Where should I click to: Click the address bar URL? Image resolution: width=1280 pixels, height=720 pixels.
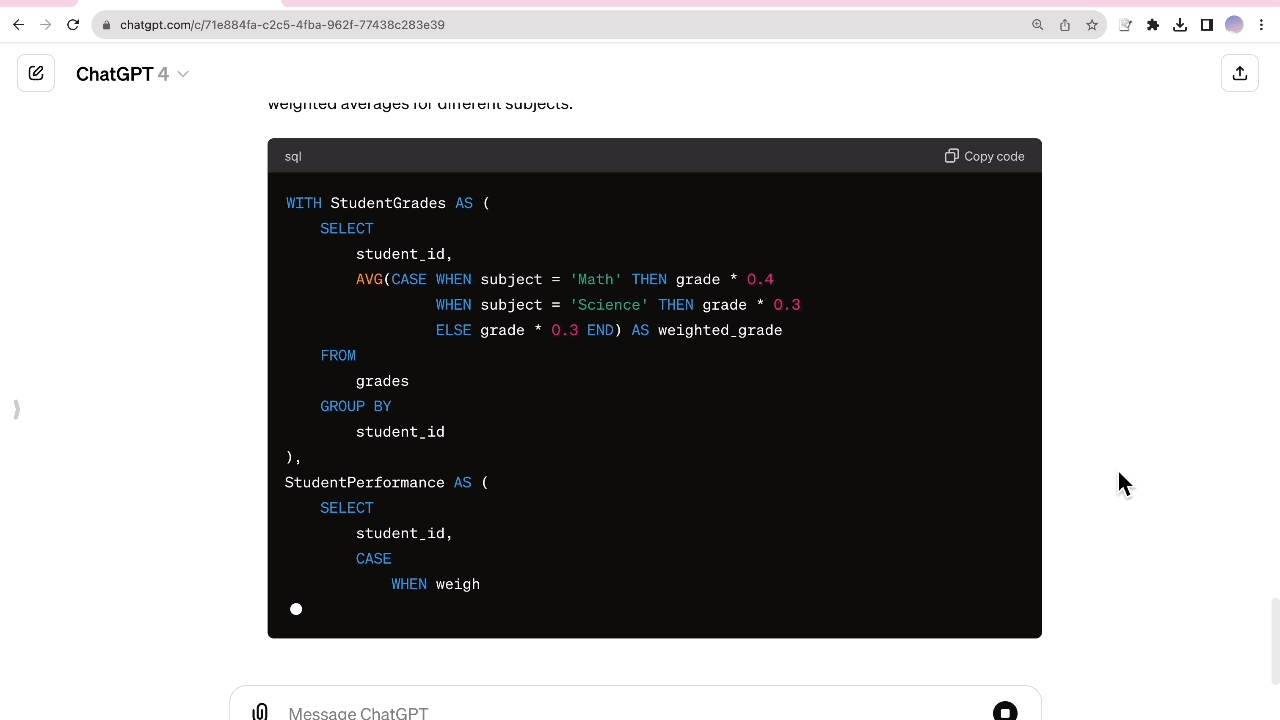coord(282,25)
